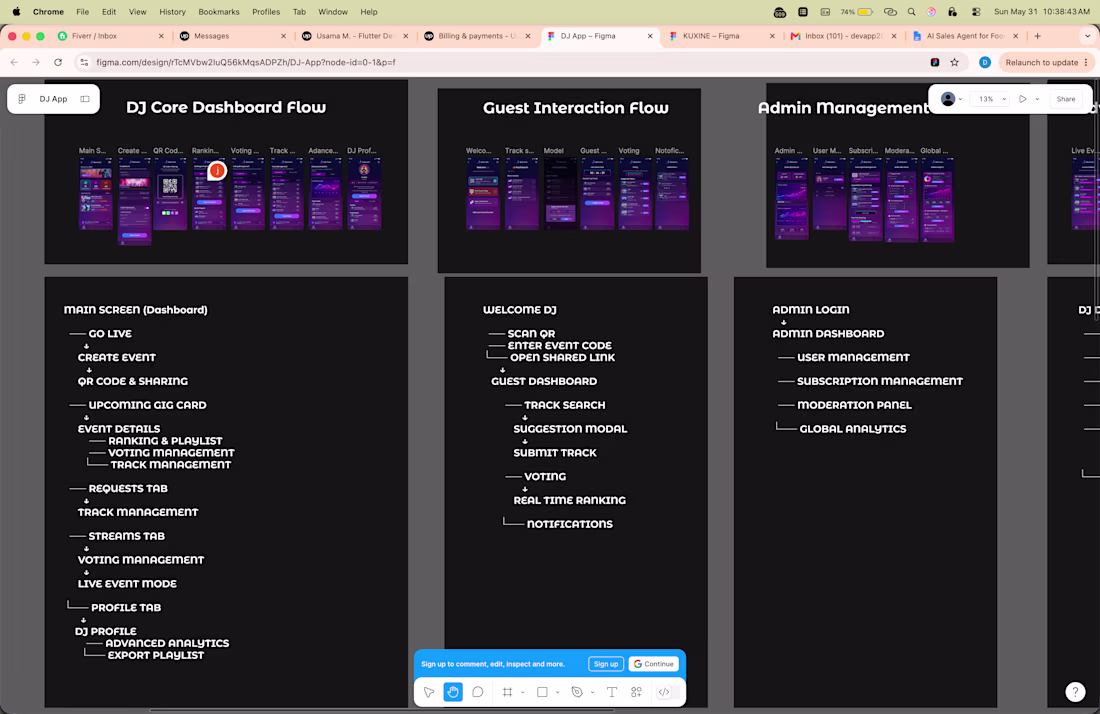Switch to the Gmail Inbox (101) tab
Viewport: 1100px width, 714px height.
tap(842, 36)
